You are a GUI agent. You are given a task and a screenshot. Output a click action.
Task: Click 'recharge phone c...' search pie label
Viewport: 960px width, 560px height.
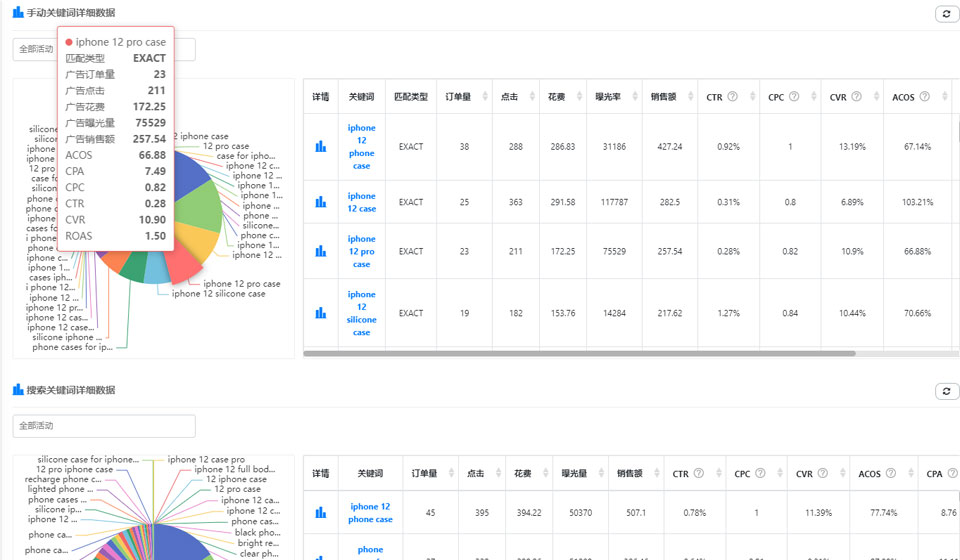tap(63, 479)
